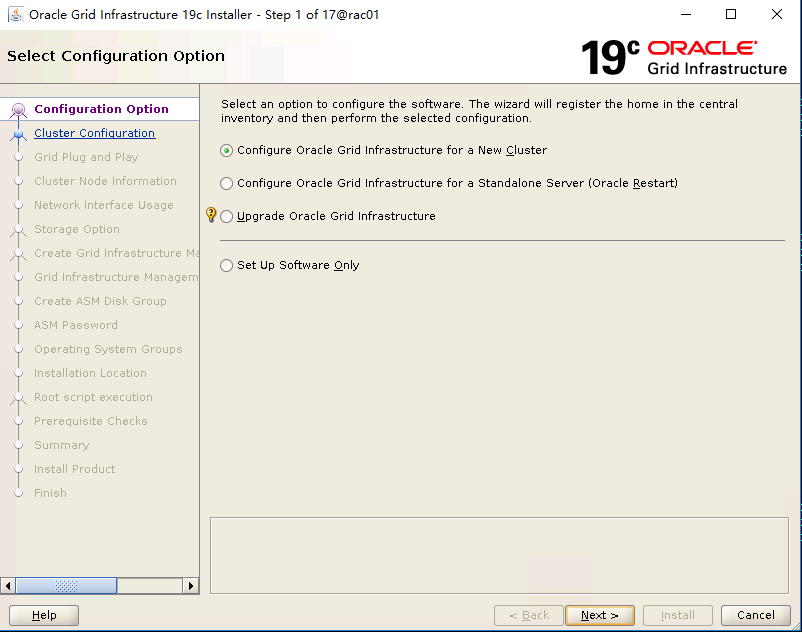Maximize the installer window
The image size is (802, 632).
pos(731,14)
